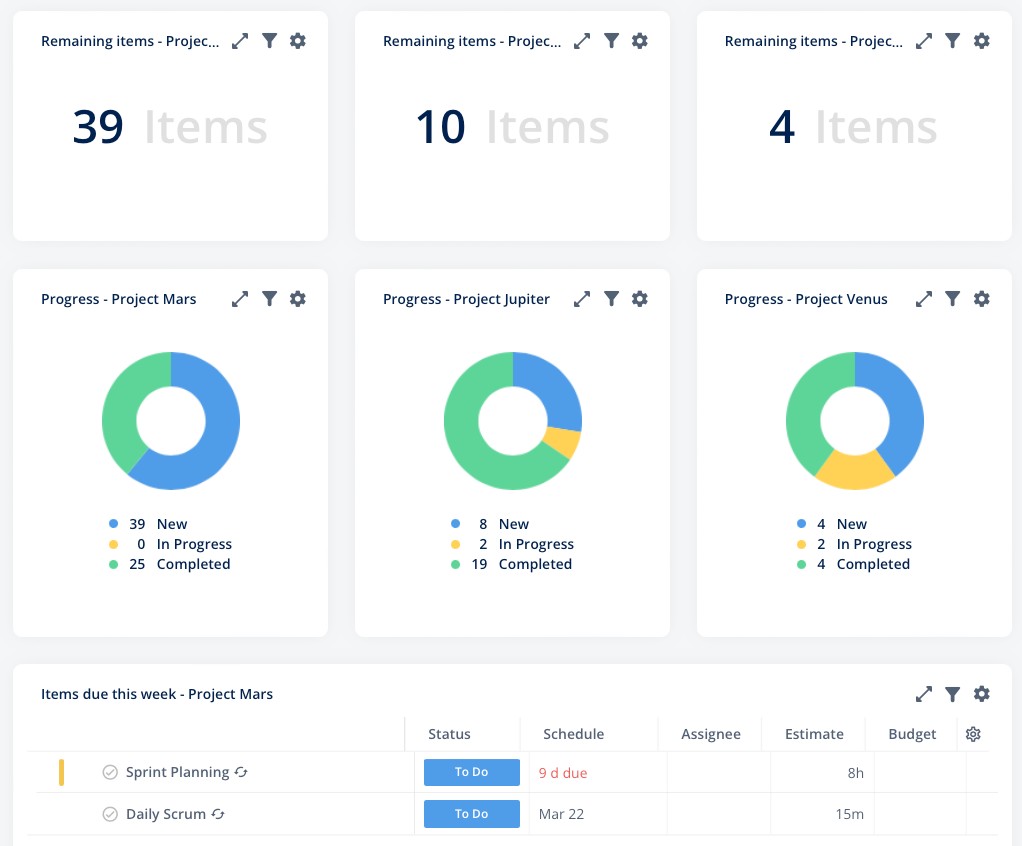The image size is (1022, 846).
Task: Click the recurring icon next to Sprint Planning
Action: pyautogui.click(x=241, y=772)
